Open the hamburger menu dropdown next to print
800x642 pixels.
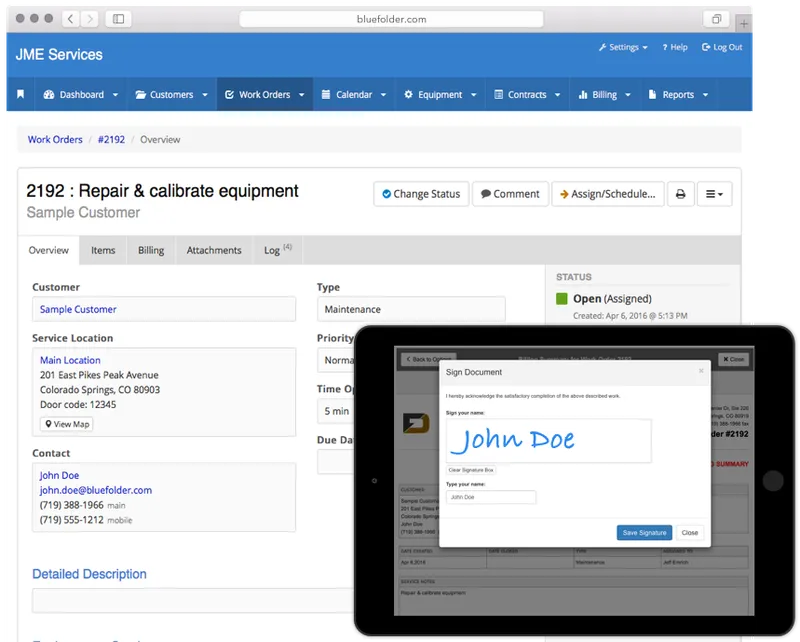pos(714,194)
